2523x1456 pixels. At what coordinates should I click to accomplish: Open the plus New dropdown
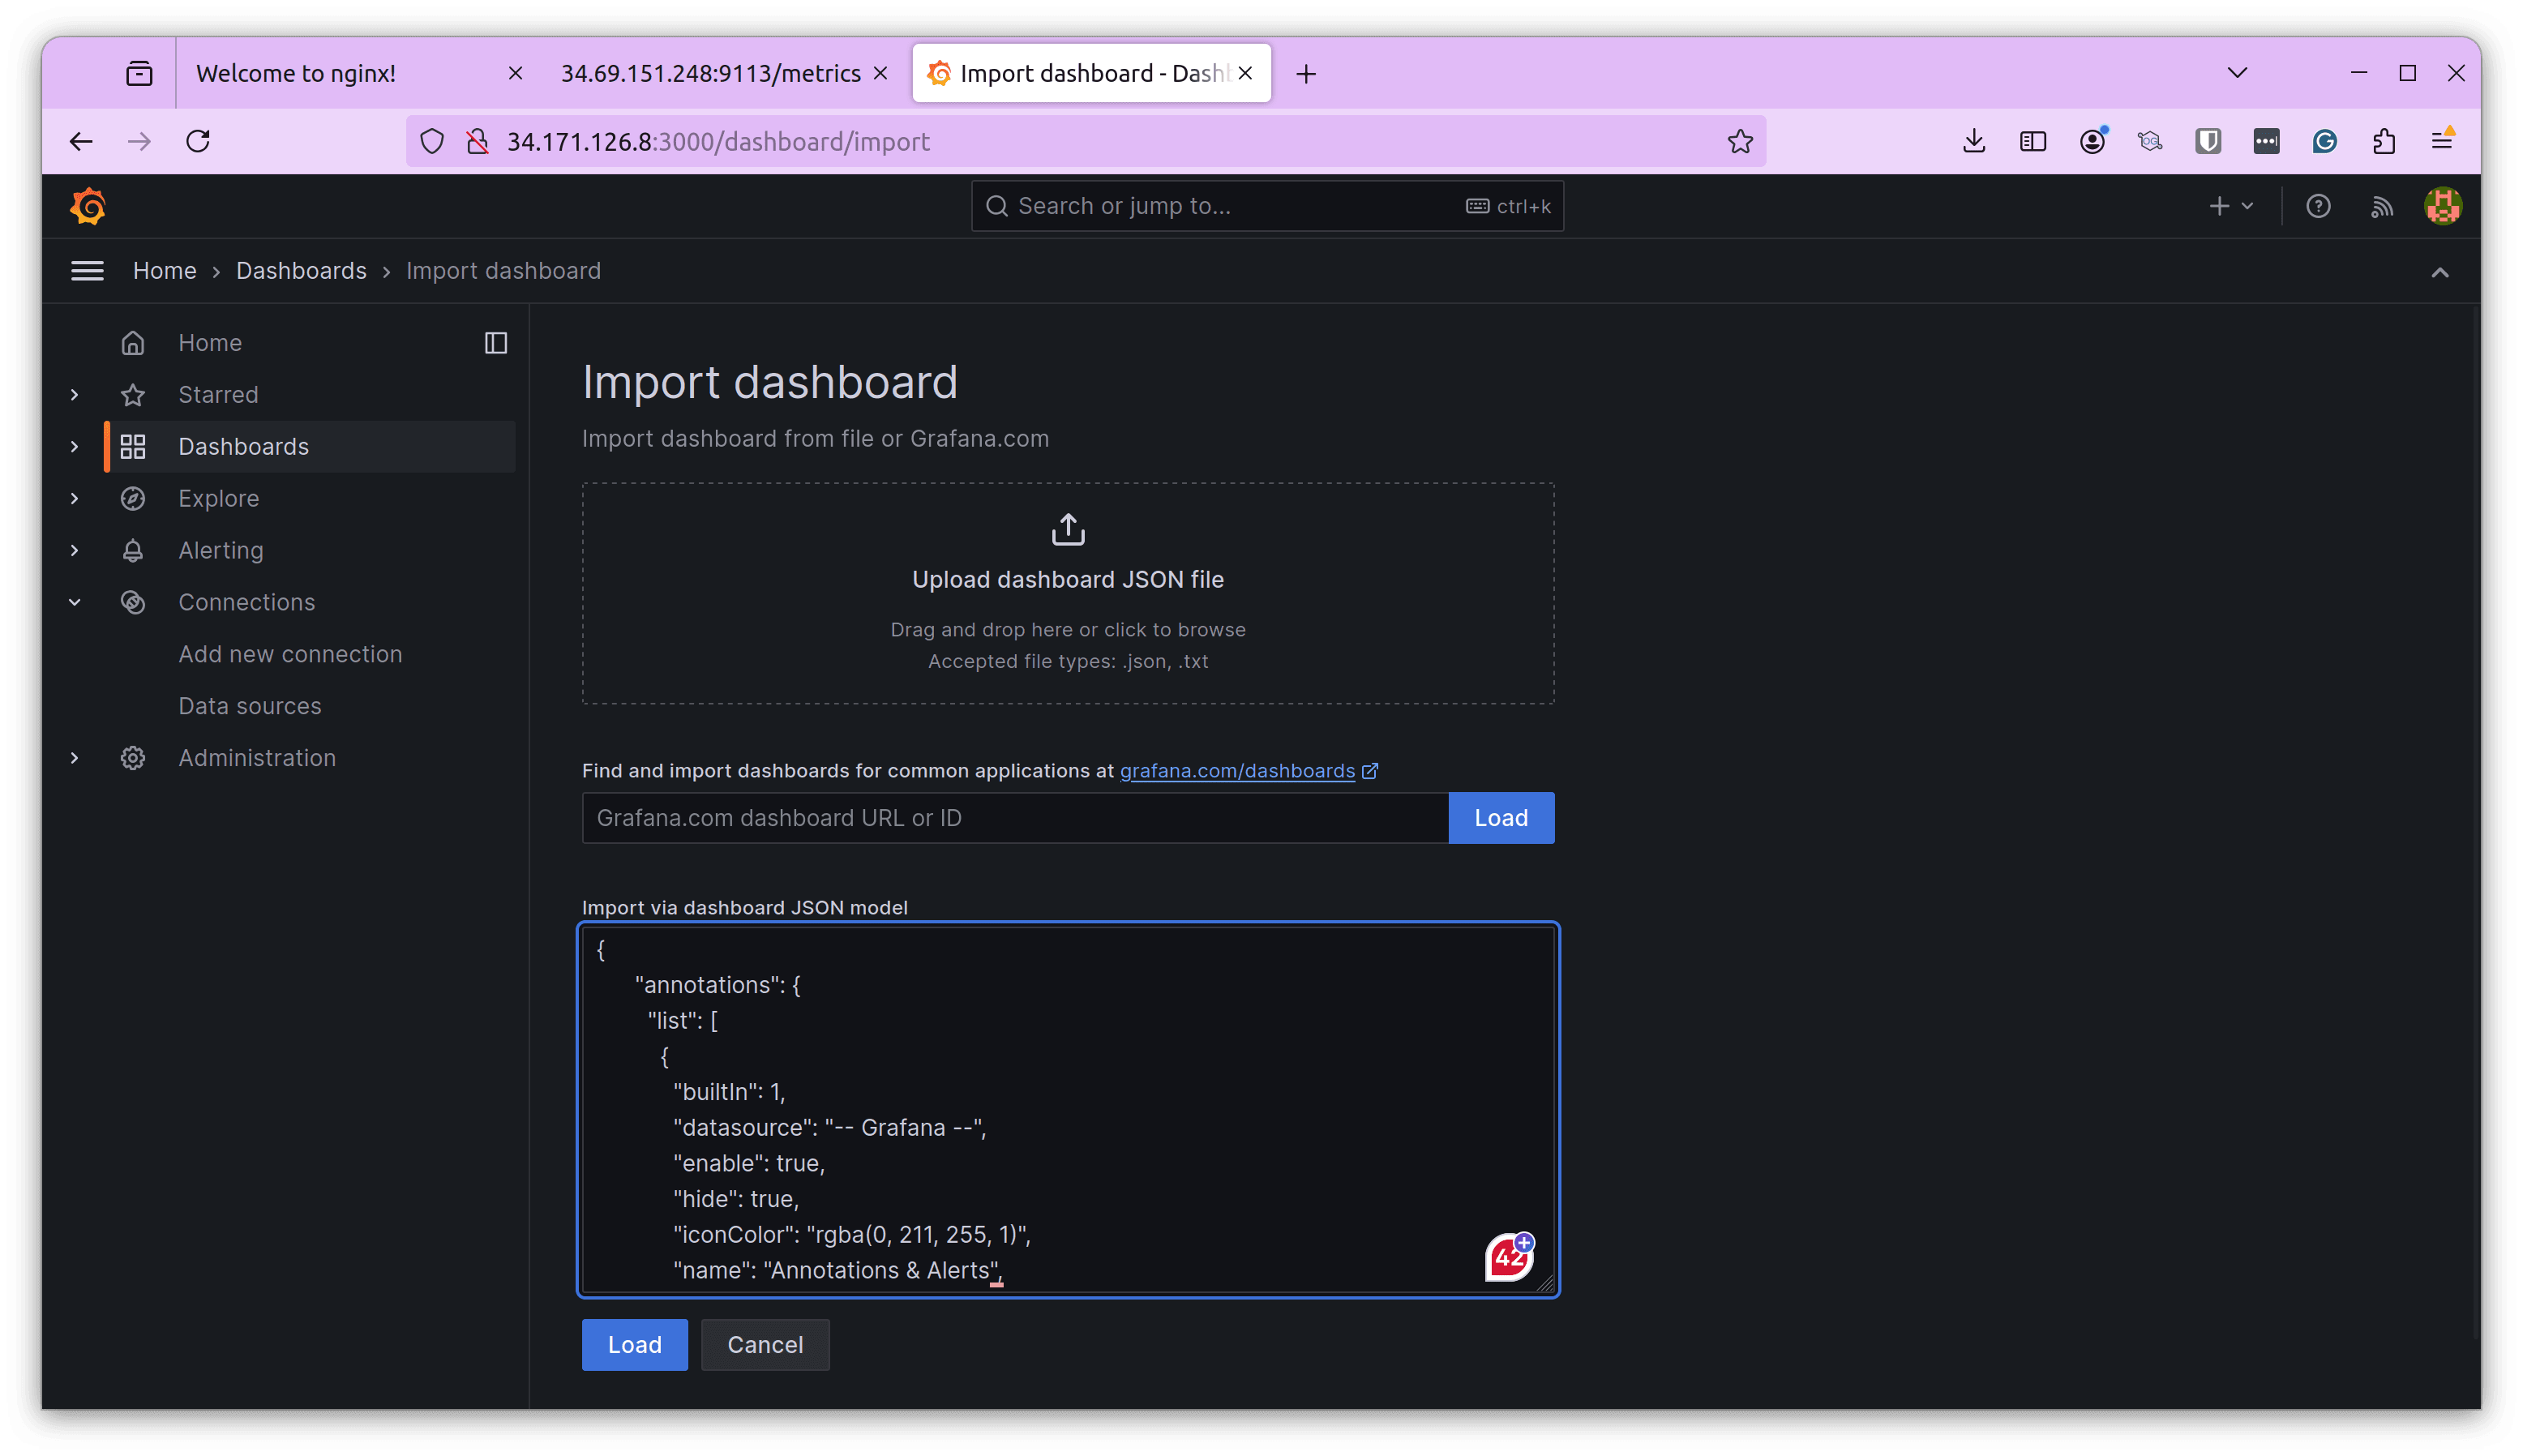(2231, 206)
